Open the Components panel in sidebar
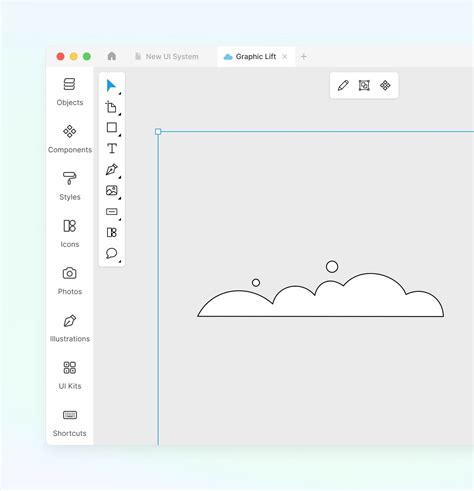This screenshot has height=491, width=474. coord(70,139)
